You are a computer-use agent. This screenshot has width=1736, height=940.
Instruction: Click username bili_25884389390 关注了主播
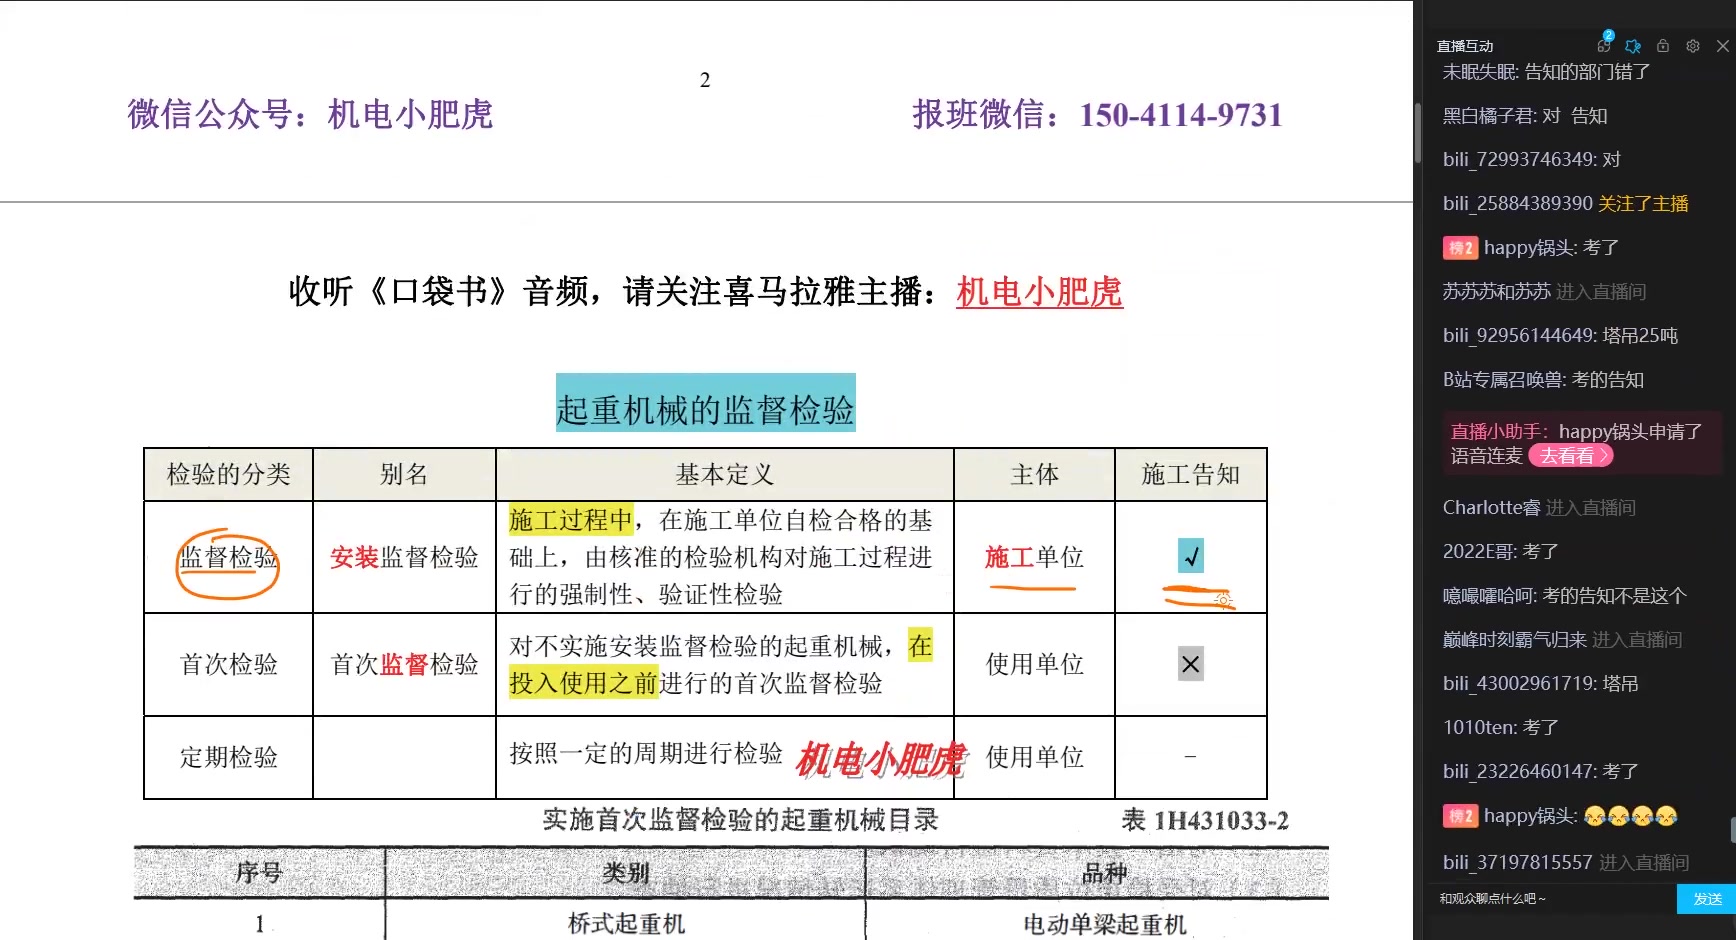click(1565, 204)
